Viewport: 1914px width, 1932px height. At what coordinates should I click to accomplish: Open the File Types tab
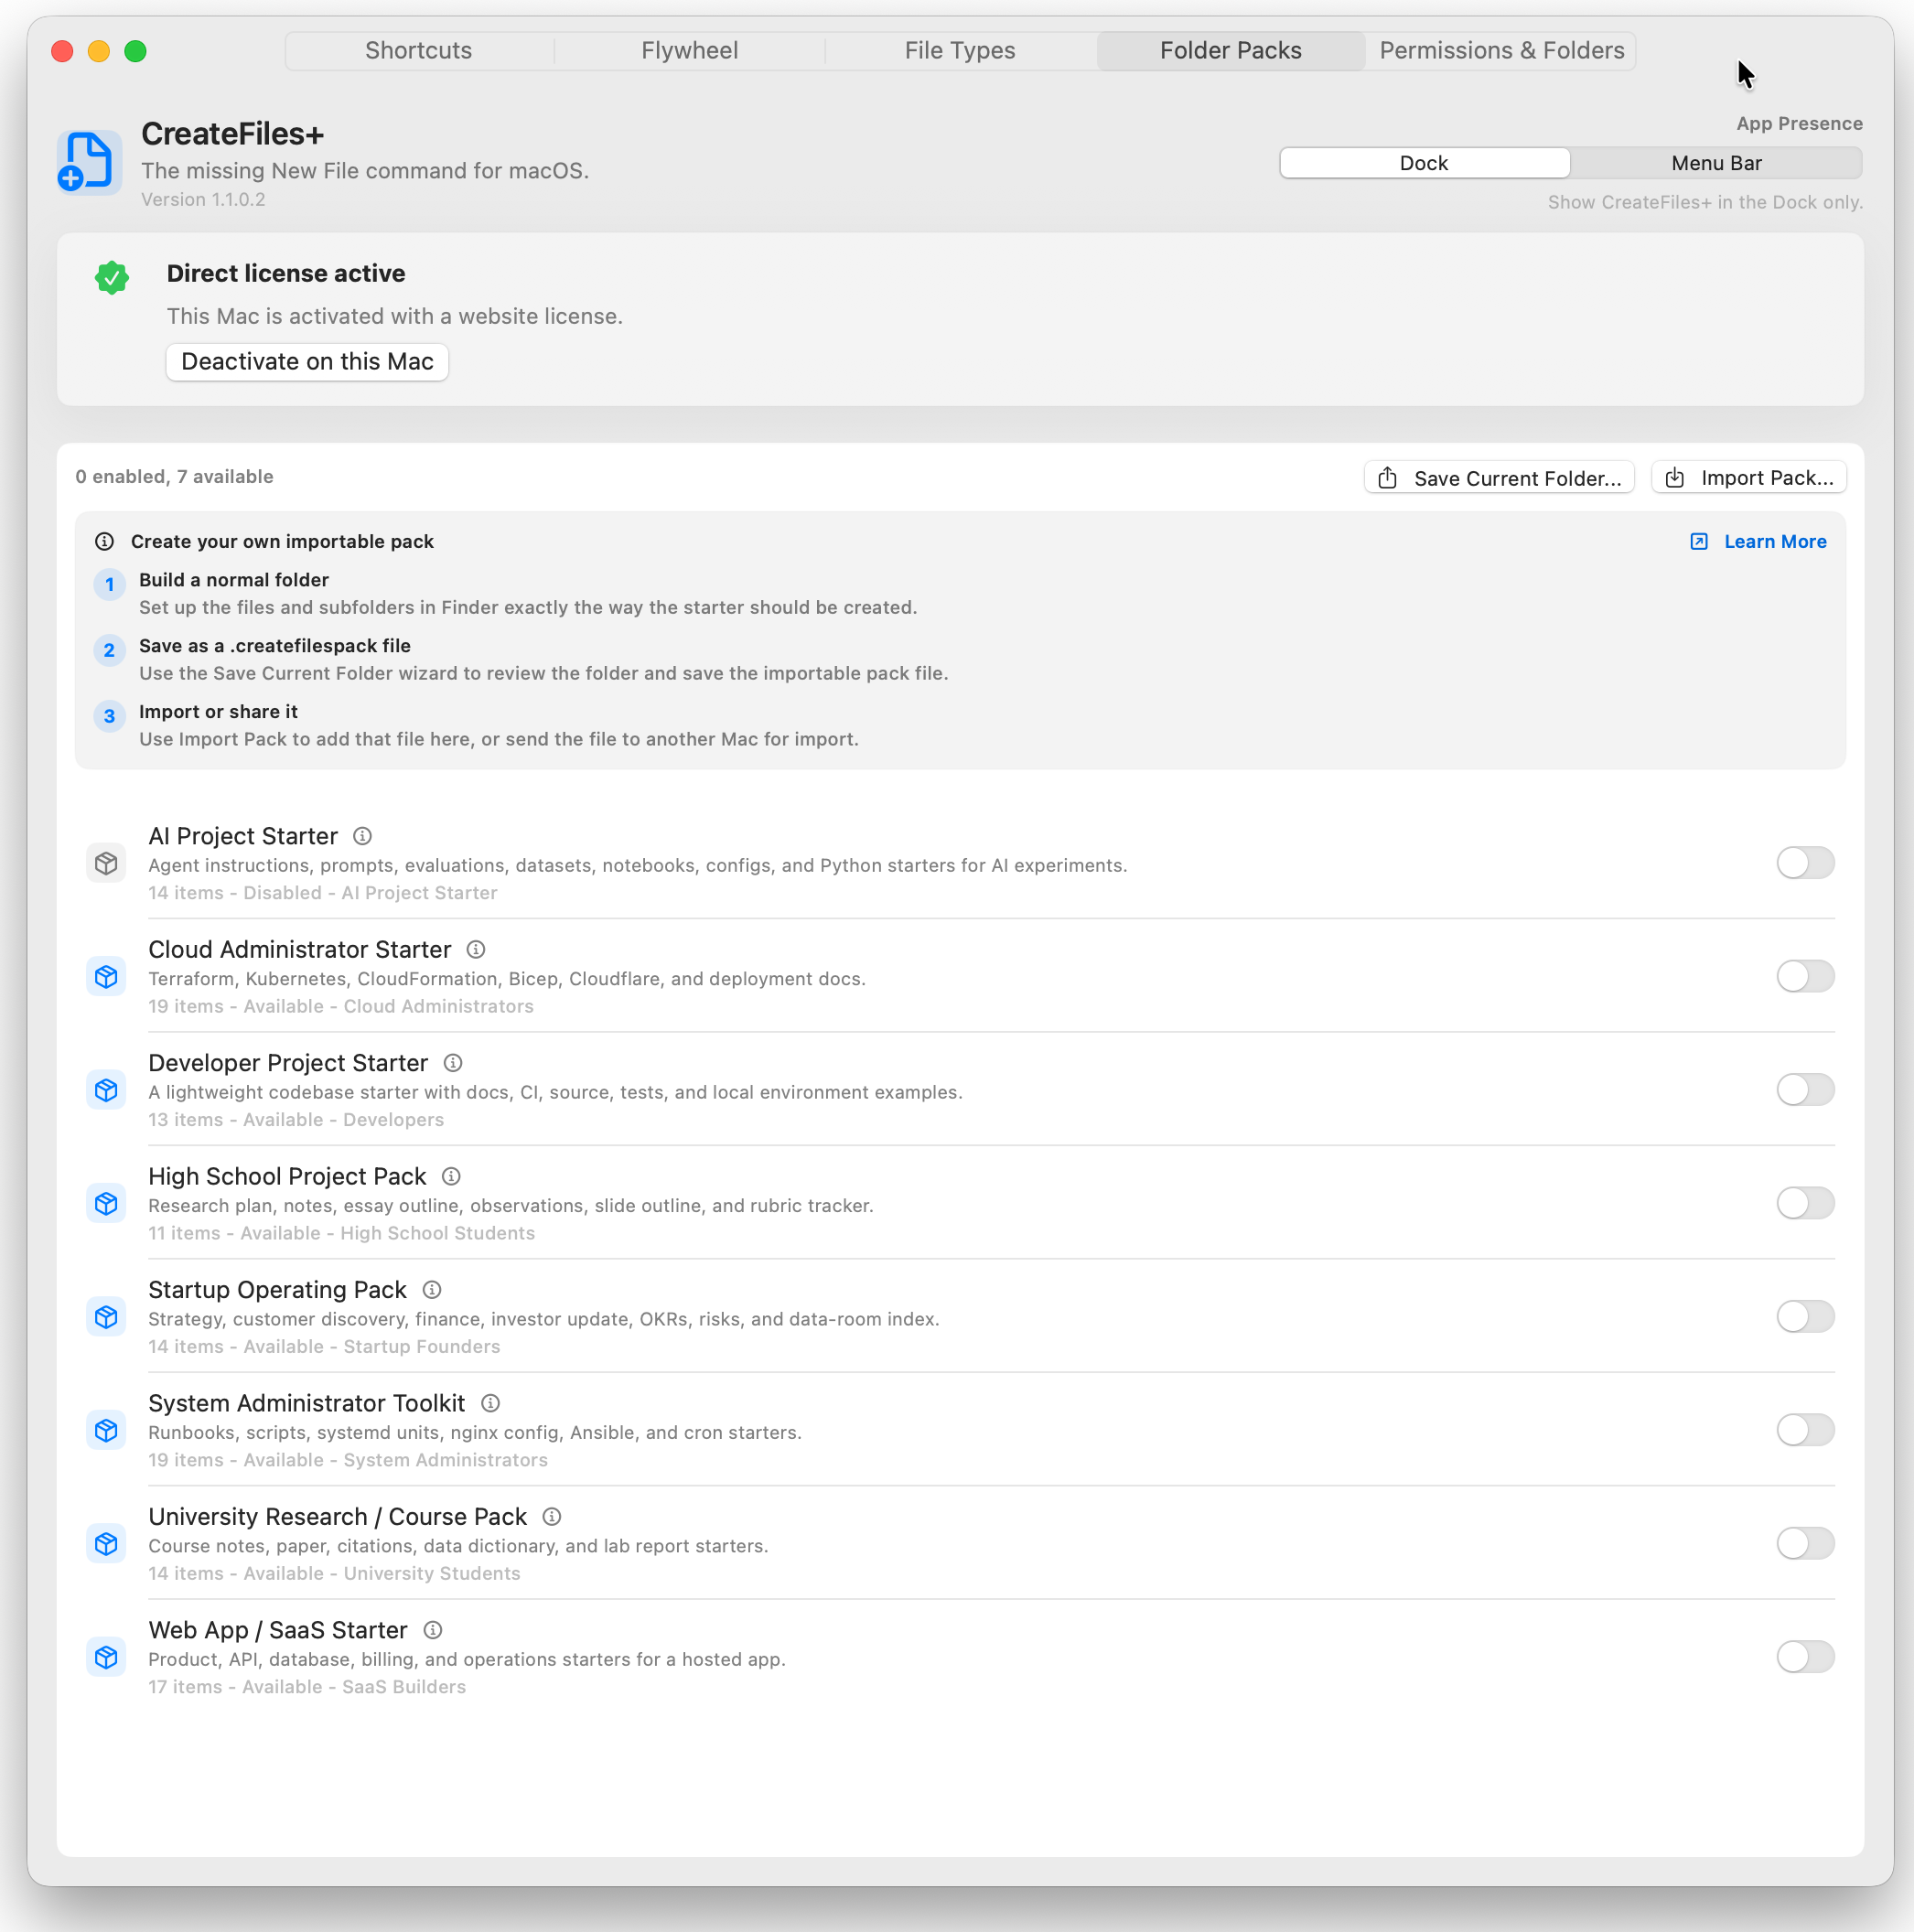point(960,50)
